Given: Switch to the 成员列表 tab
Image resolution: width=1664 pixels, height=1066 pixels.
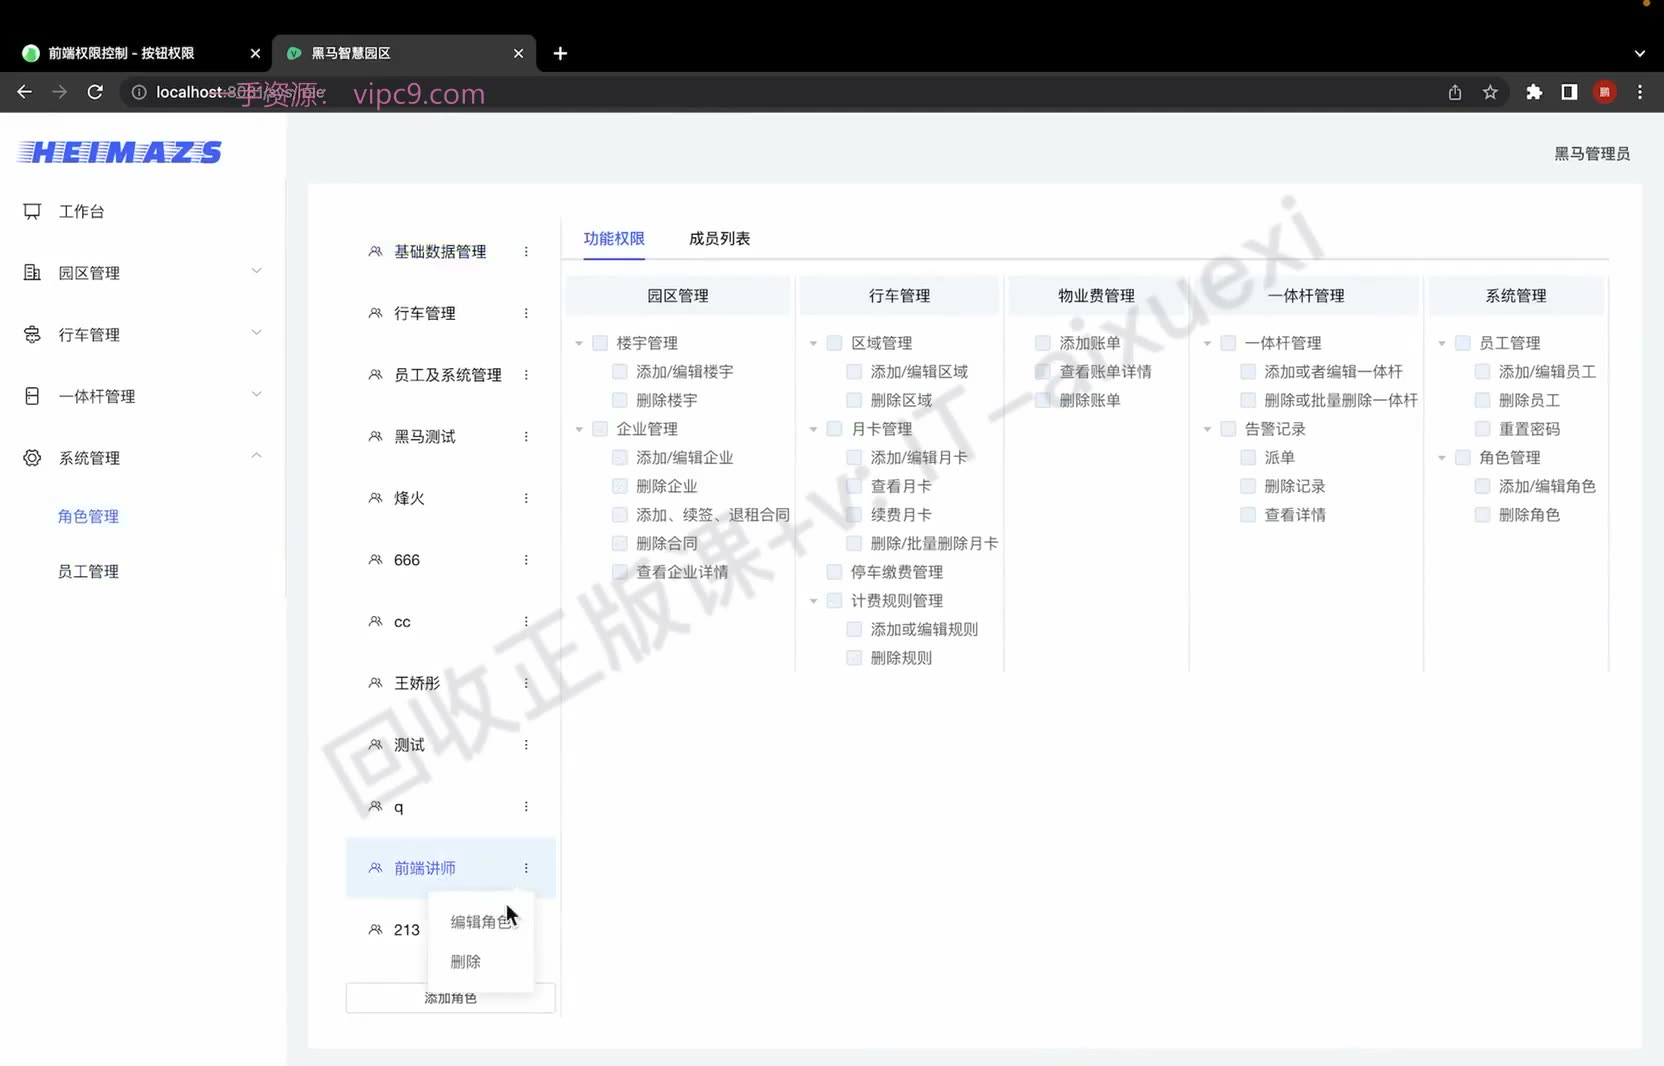Looking at the screenshot, I should point(719,238).
